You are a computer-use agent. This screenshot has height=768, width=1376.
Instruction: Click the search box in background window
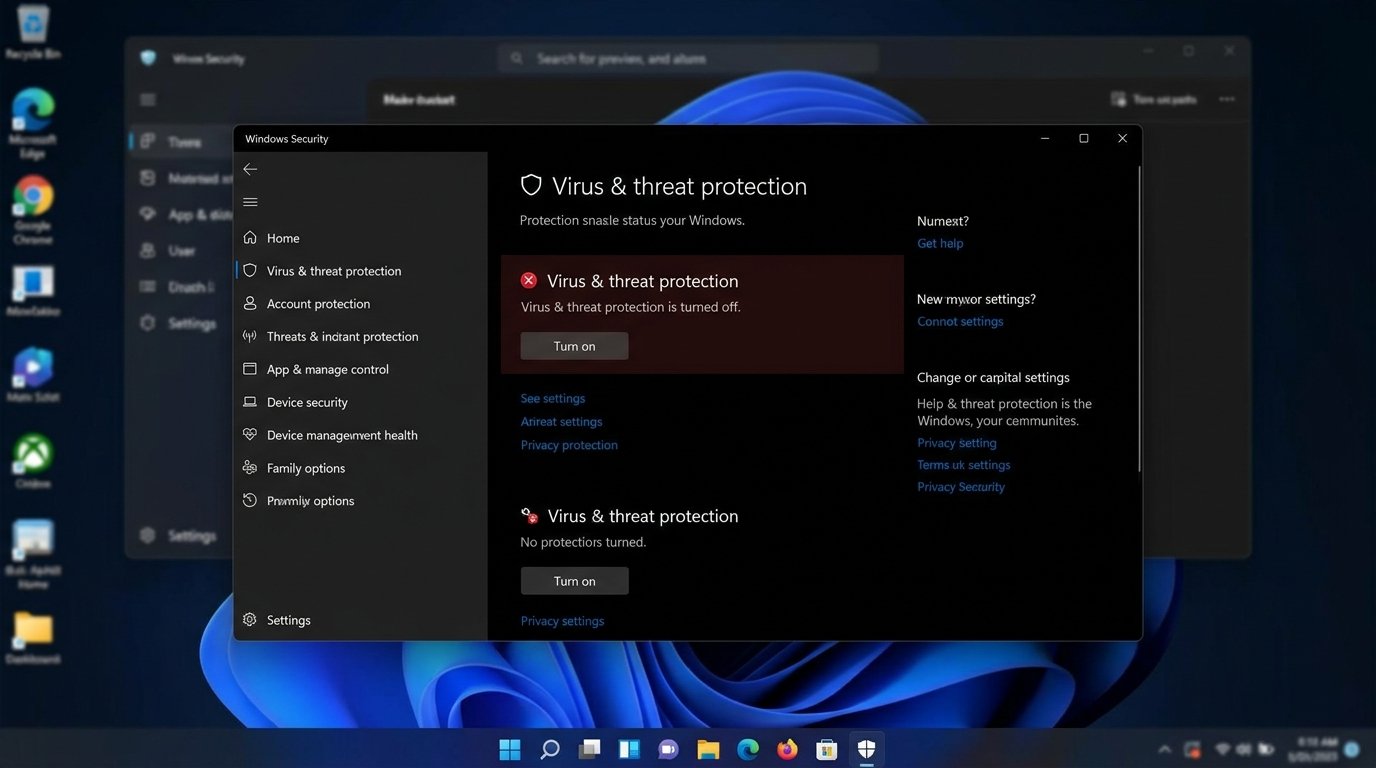(x=688, y=59)
